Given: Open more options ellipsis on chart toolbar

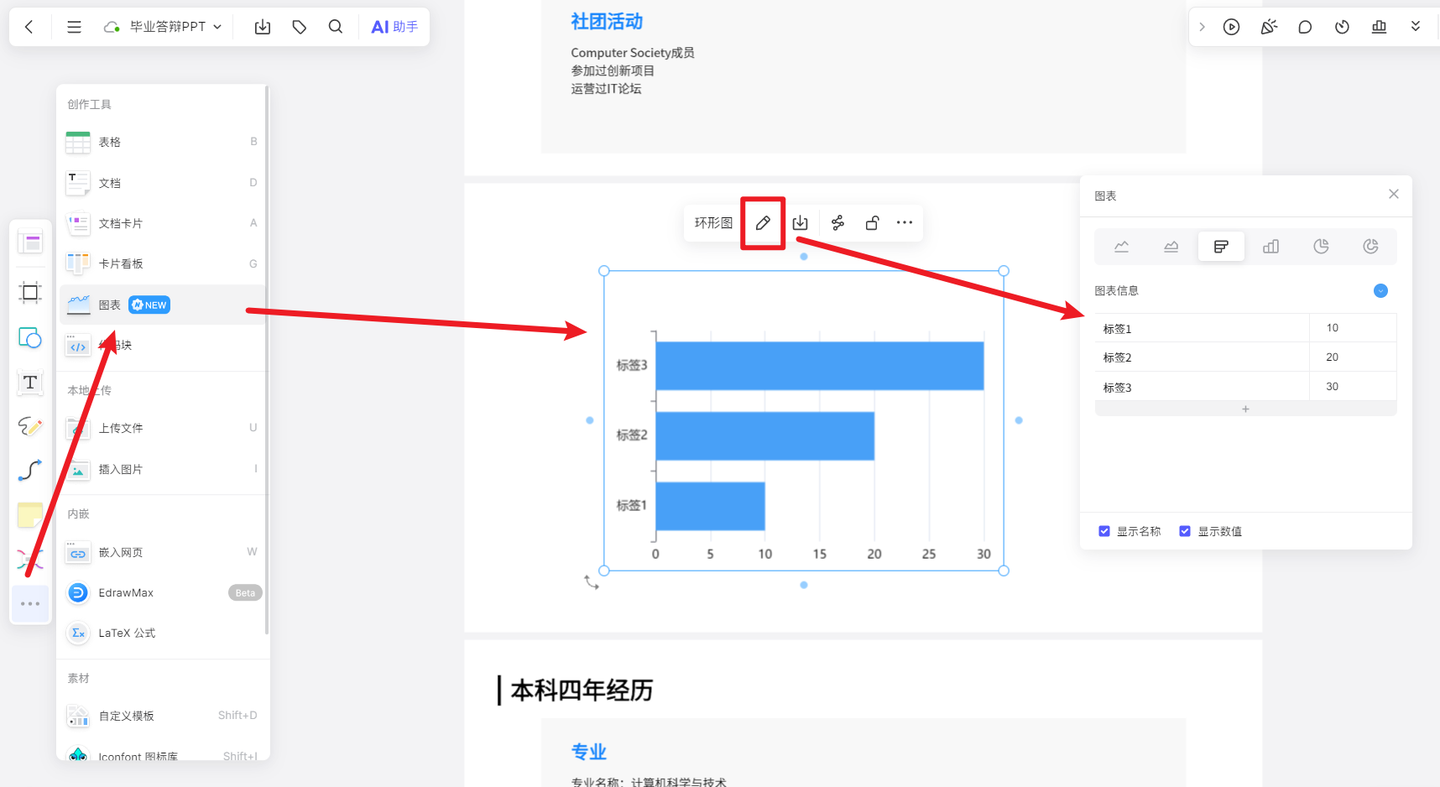Looking at the screenshot, I should click(x=905, y=223).
